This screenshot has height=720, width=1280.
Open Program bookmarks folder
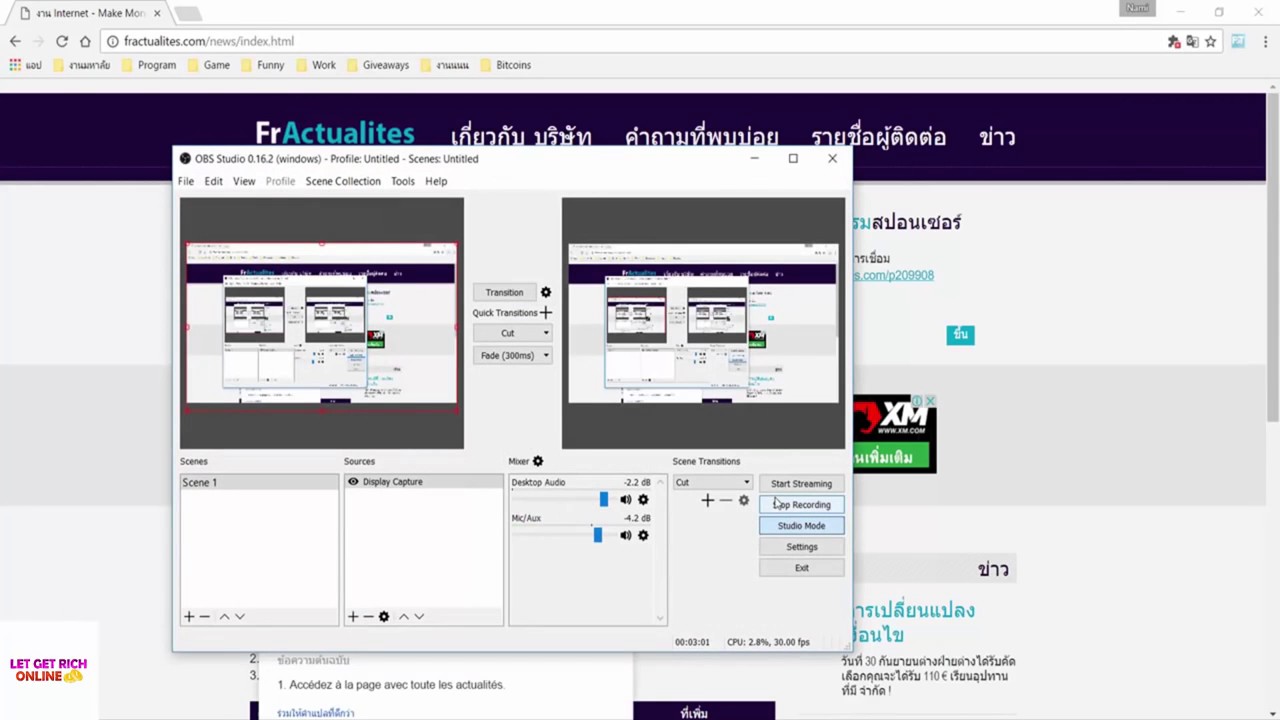pos(148,65)
